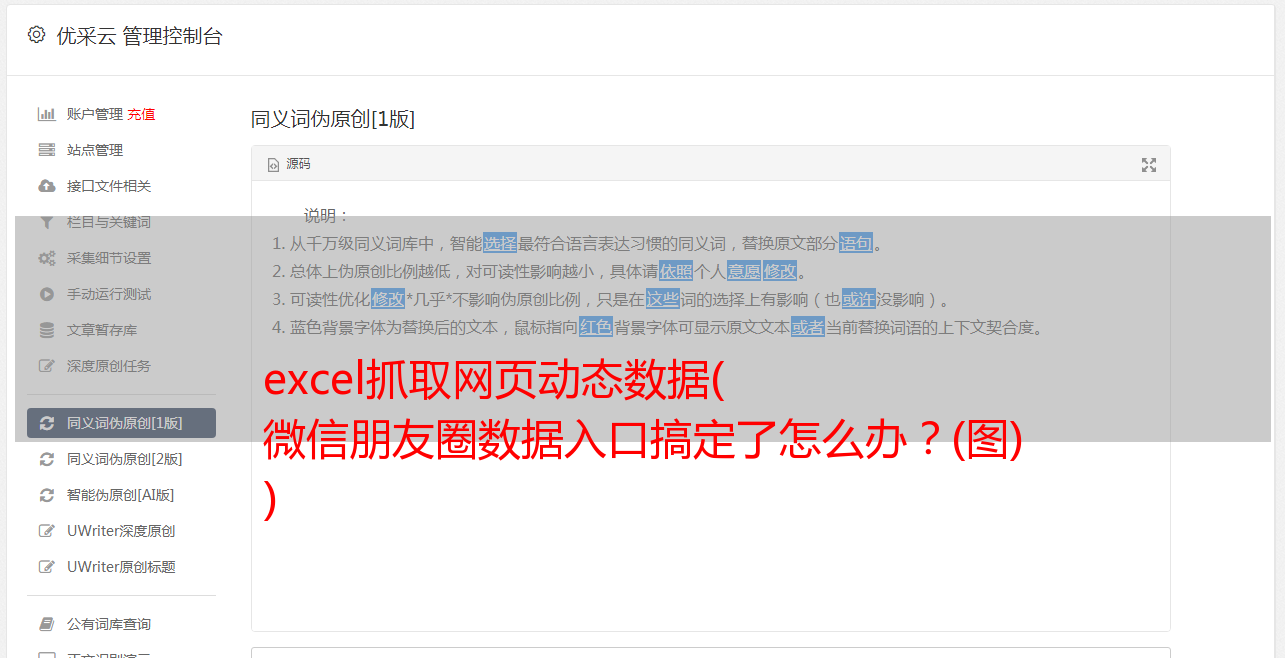
Task: Open UWriter深度原创 menu entry
Action: coord(122,531)
